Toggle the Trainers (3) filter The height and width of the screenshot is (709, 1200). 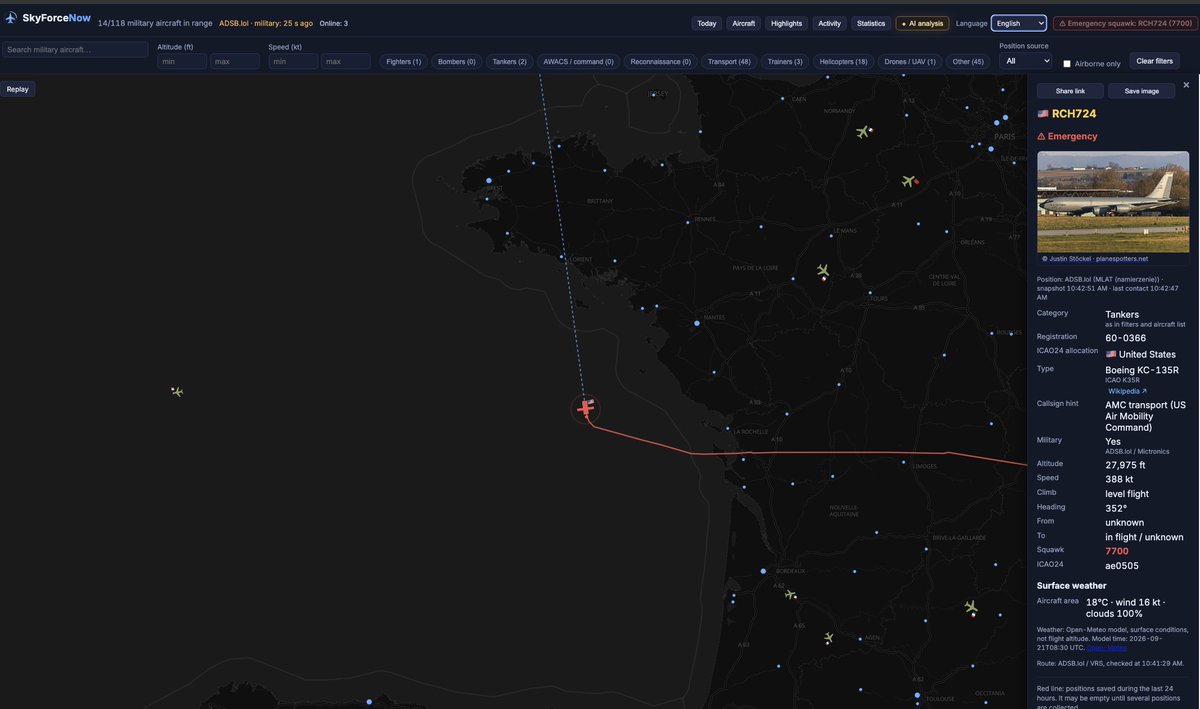785,62
